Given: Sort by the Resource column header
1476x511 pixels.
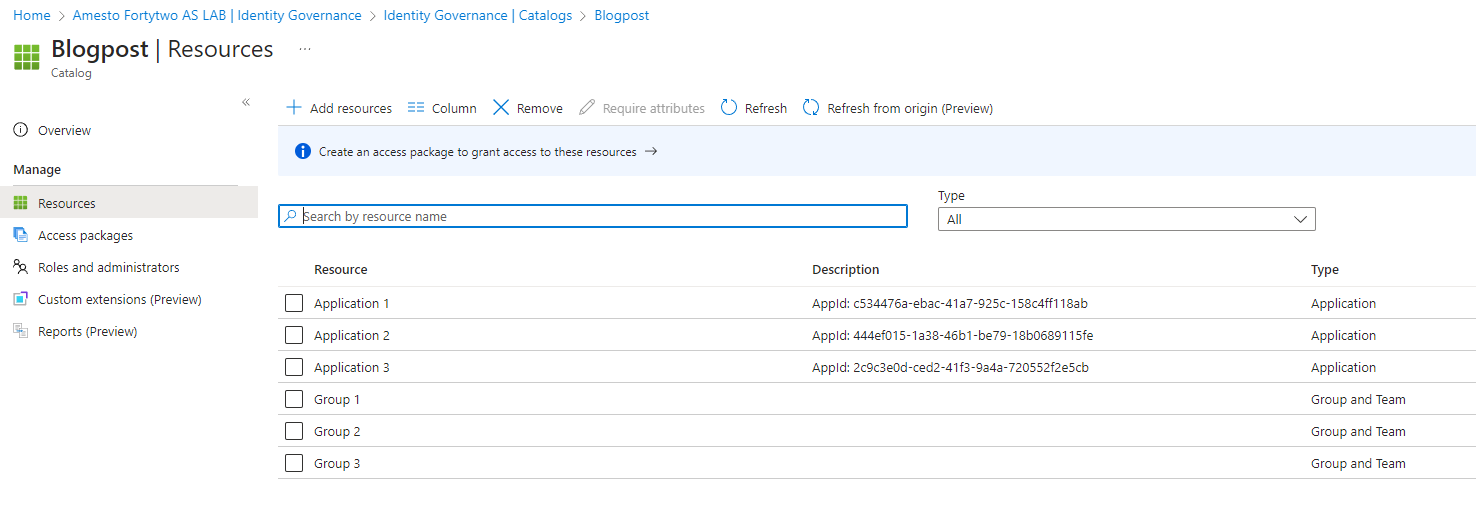Looking at the screenshot, I should [x=340, y=270].
